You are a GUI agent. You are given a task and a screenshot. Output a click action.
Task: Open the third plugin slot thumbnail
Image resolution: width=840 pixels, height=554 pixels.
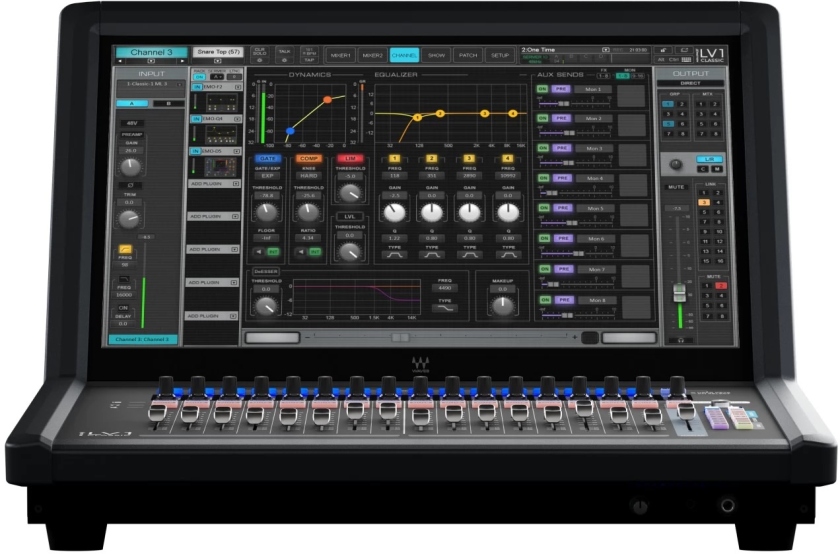[x=220, y=167]
